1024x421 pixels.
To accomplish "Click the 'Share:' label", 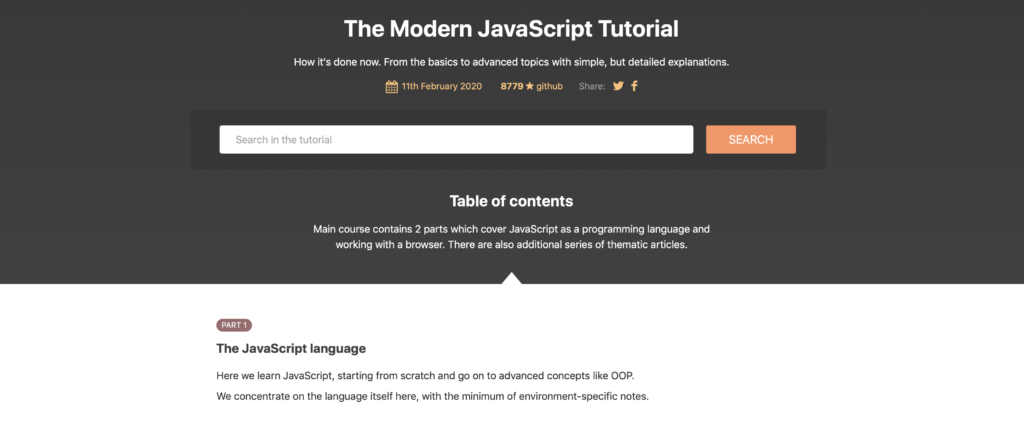I will click(592, 86).
